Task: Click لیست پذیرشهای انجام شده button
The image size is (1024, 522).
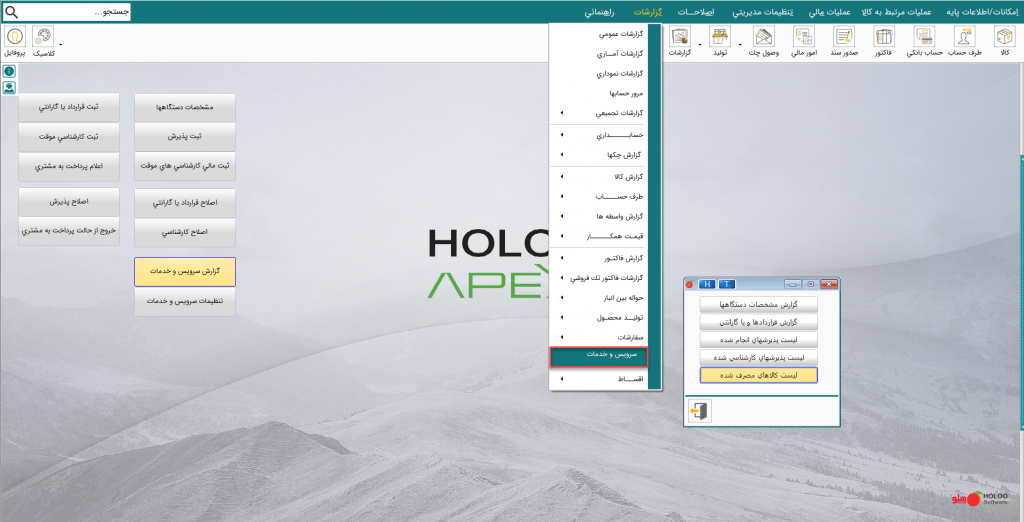Action: (x=758, y=340)
